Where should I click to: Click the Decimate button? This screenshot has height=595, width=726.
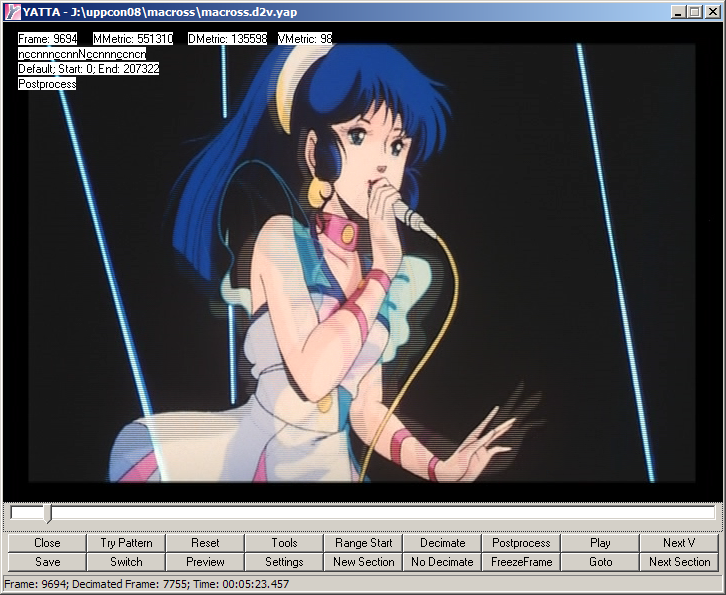tap(442, 543)
